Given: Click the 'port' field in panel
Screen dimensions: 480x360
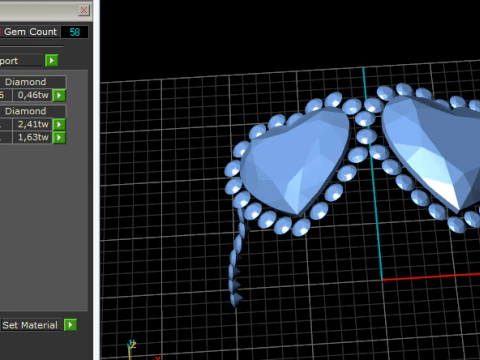Looking at the screenshot, I should tap(21, 61).
